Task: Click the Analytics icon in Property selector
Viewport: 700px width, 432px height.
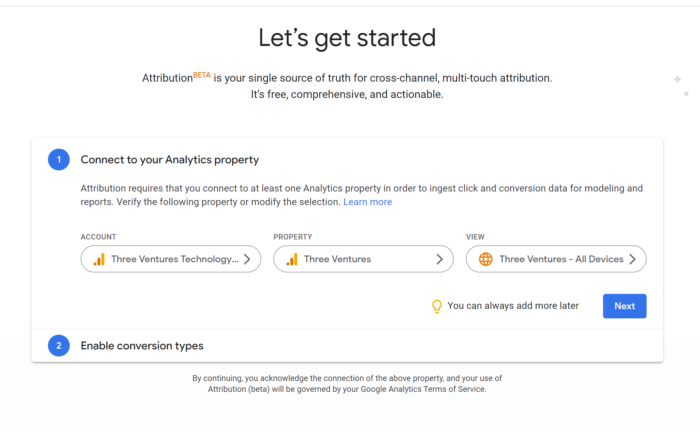Action: [x=291, y=259]
